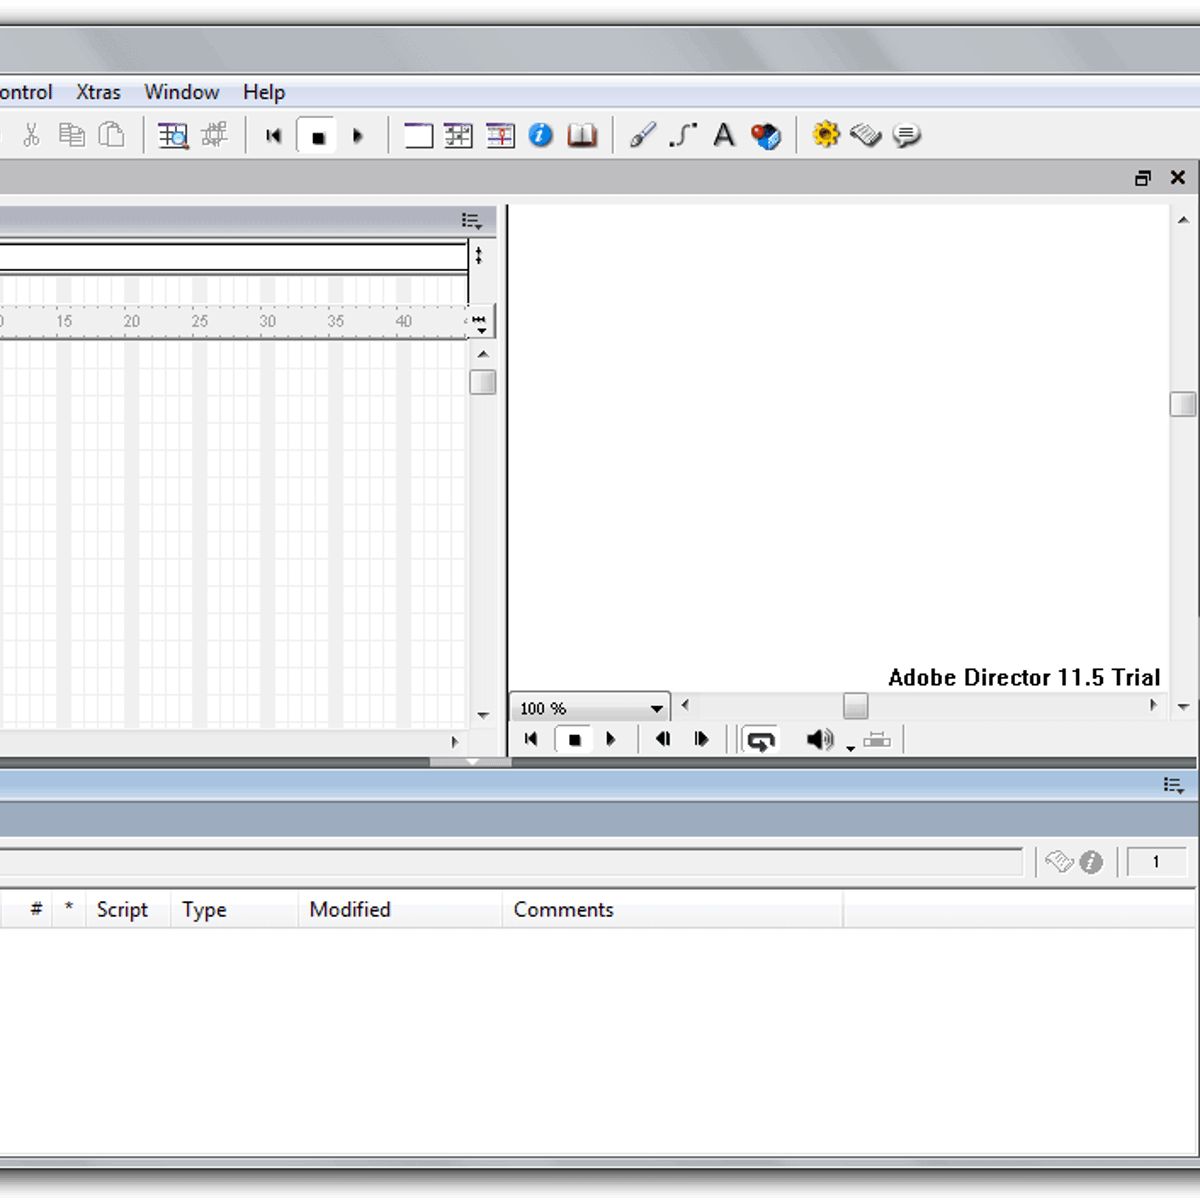1200x1200 pixels.
Task: Click the Comments column header
Action: click(563, 909)
